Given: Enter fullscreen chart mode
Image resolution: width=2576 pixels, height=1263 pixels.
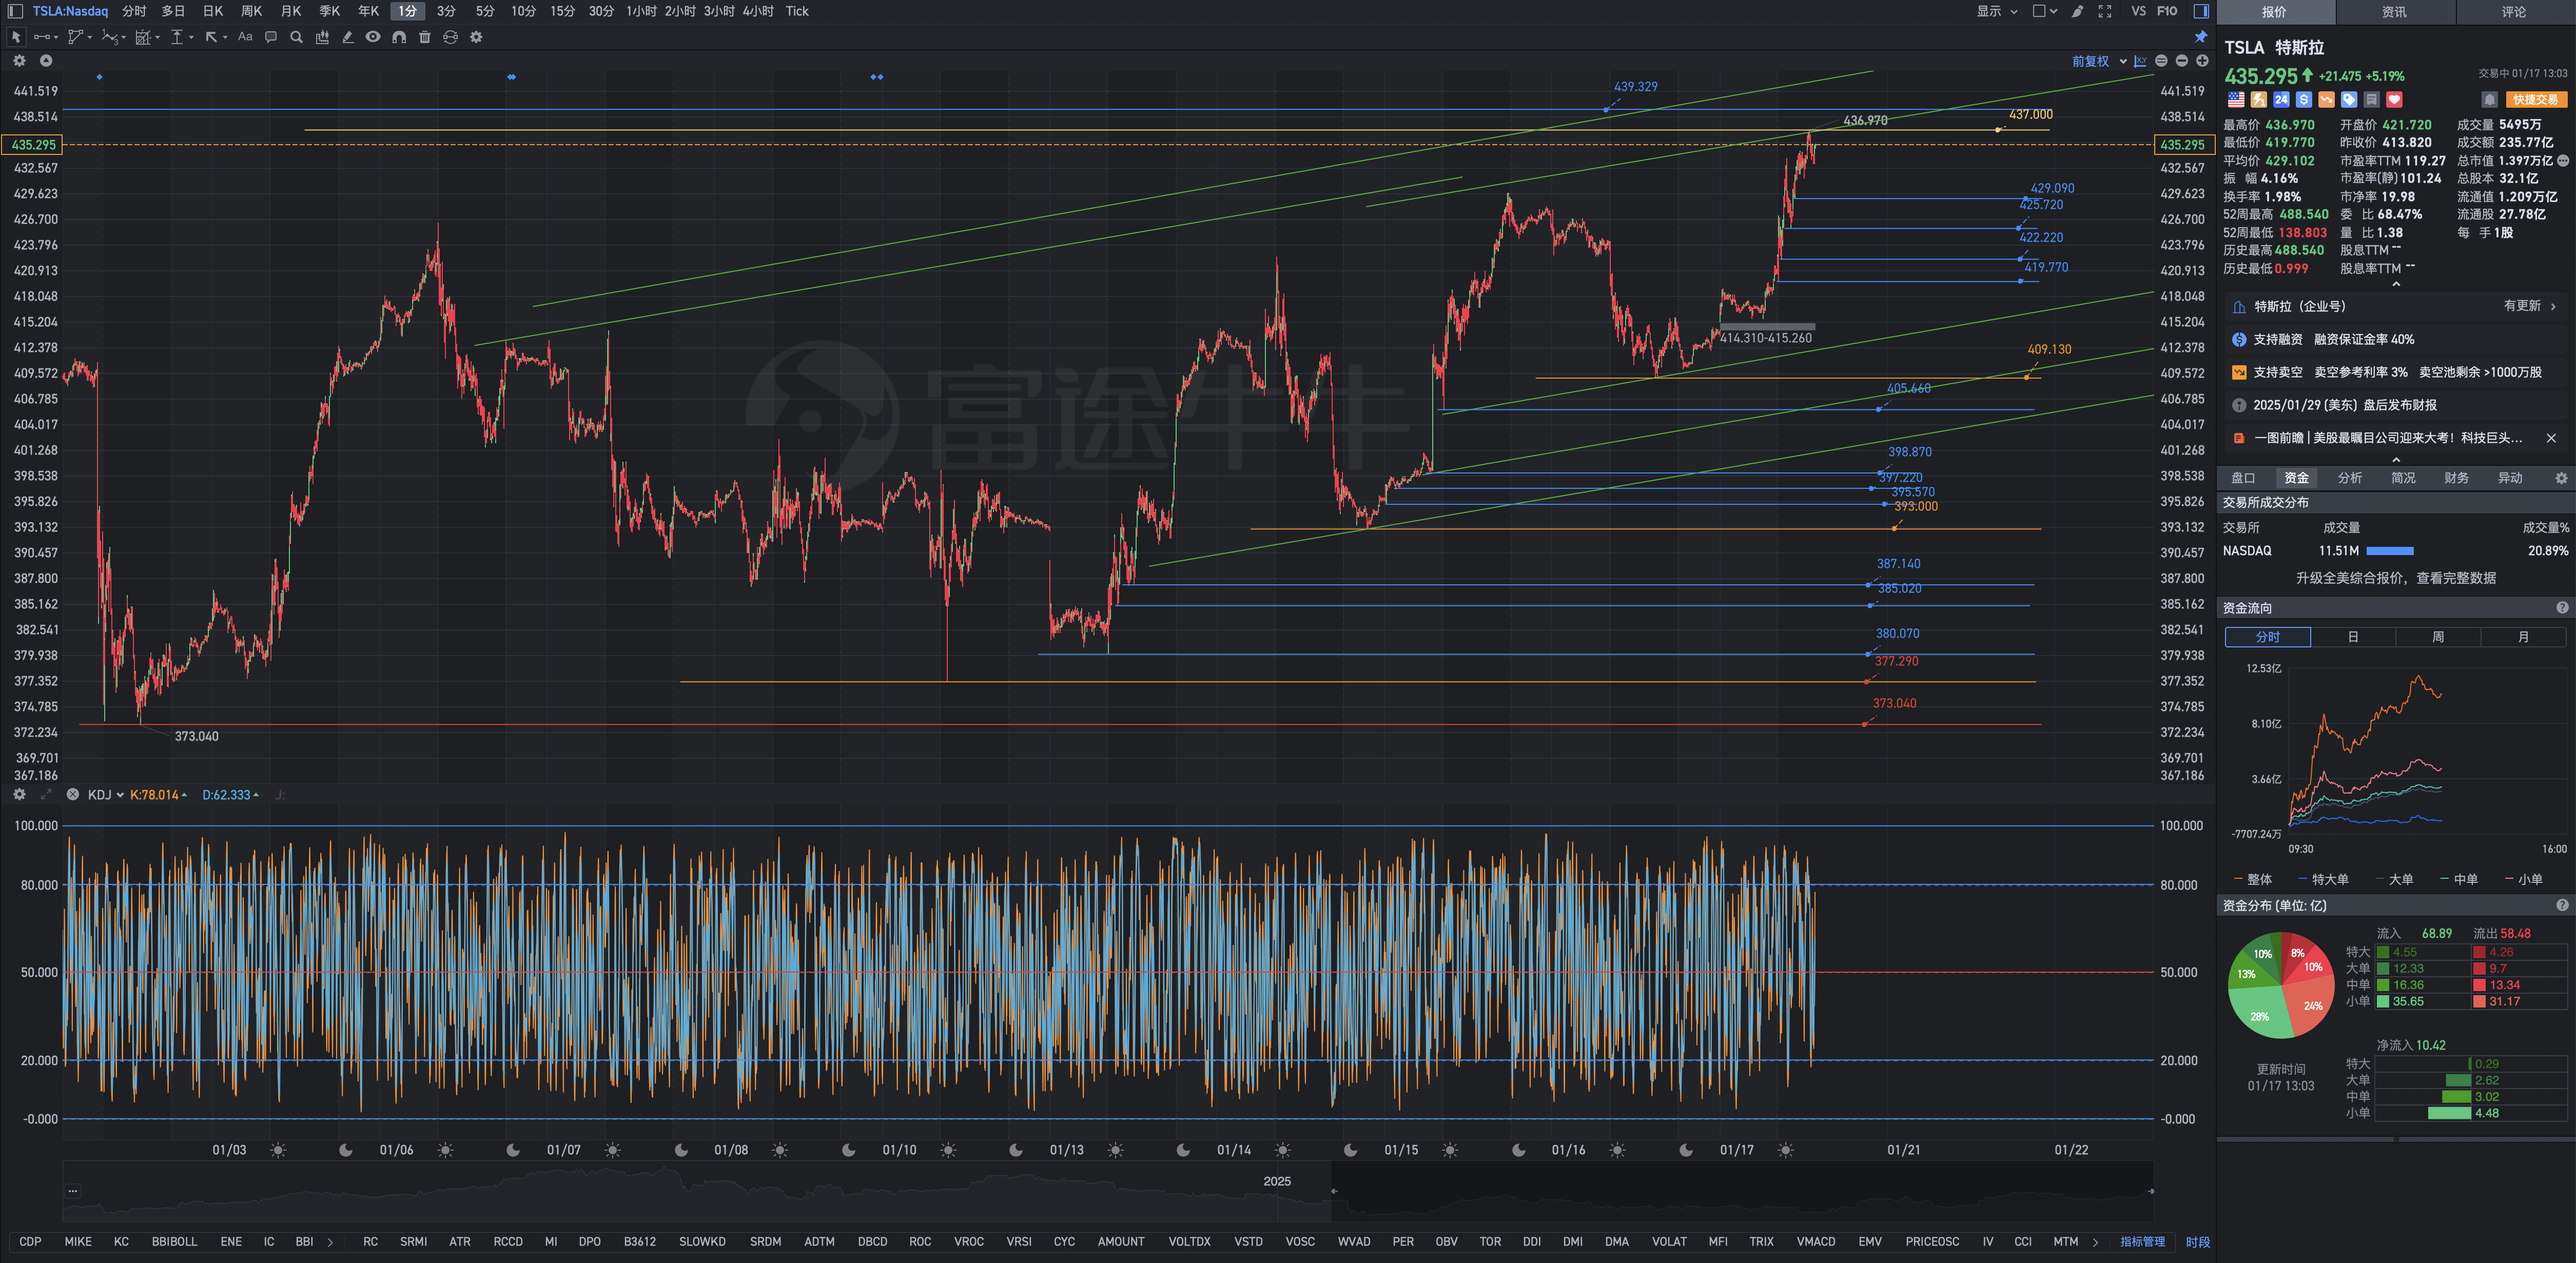Looking at the screenshot, I should (2105, 11).
